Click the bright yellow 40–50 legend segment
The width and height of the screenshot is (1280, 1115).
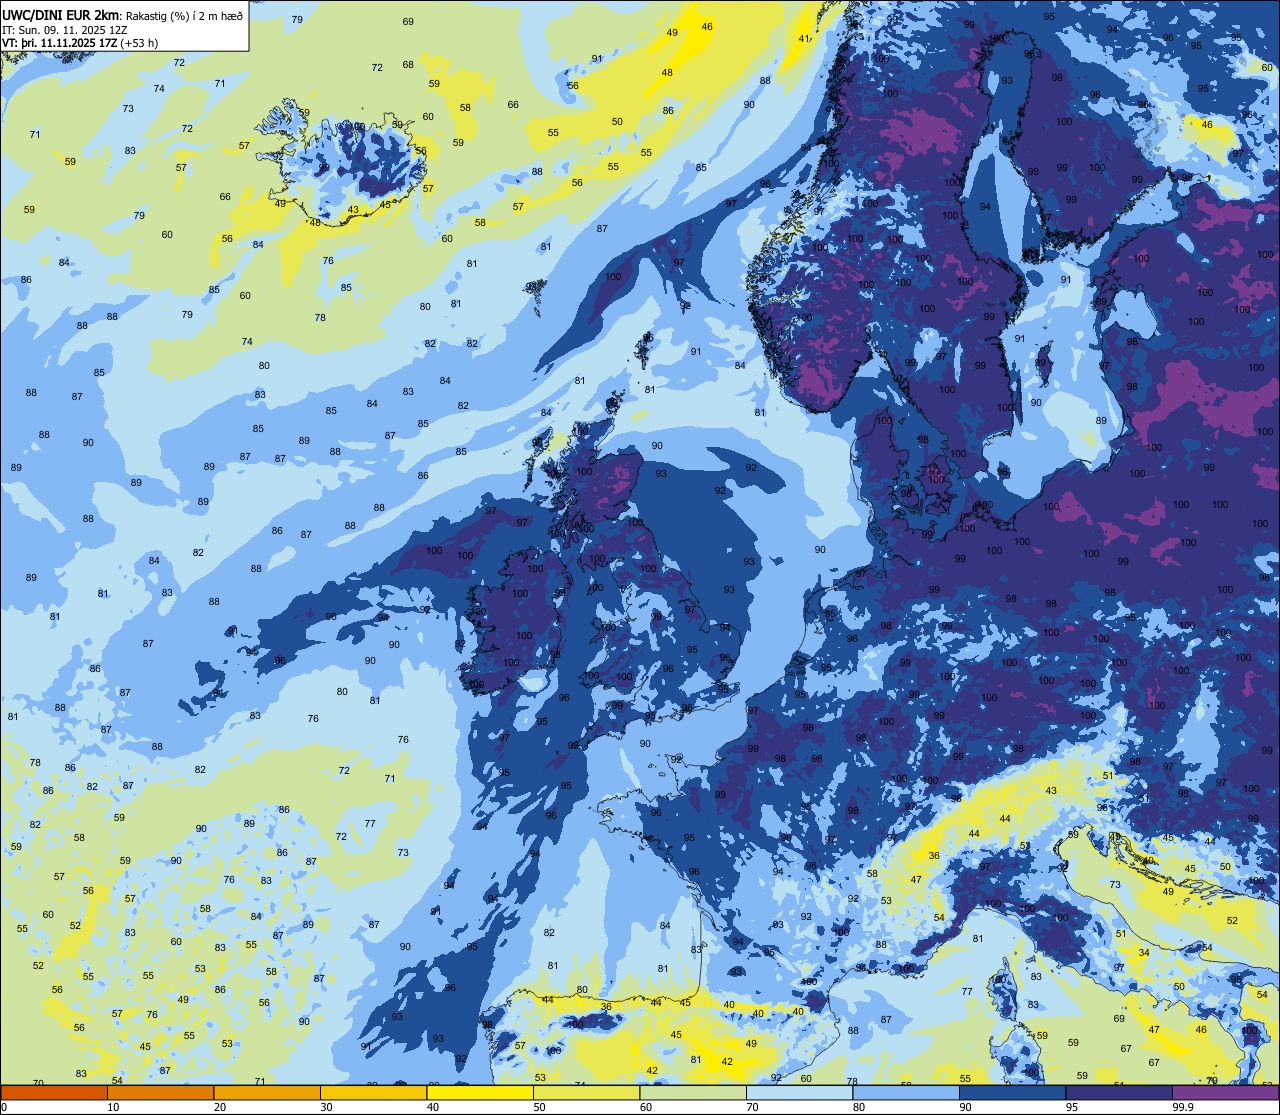(x=480, y=1092)
